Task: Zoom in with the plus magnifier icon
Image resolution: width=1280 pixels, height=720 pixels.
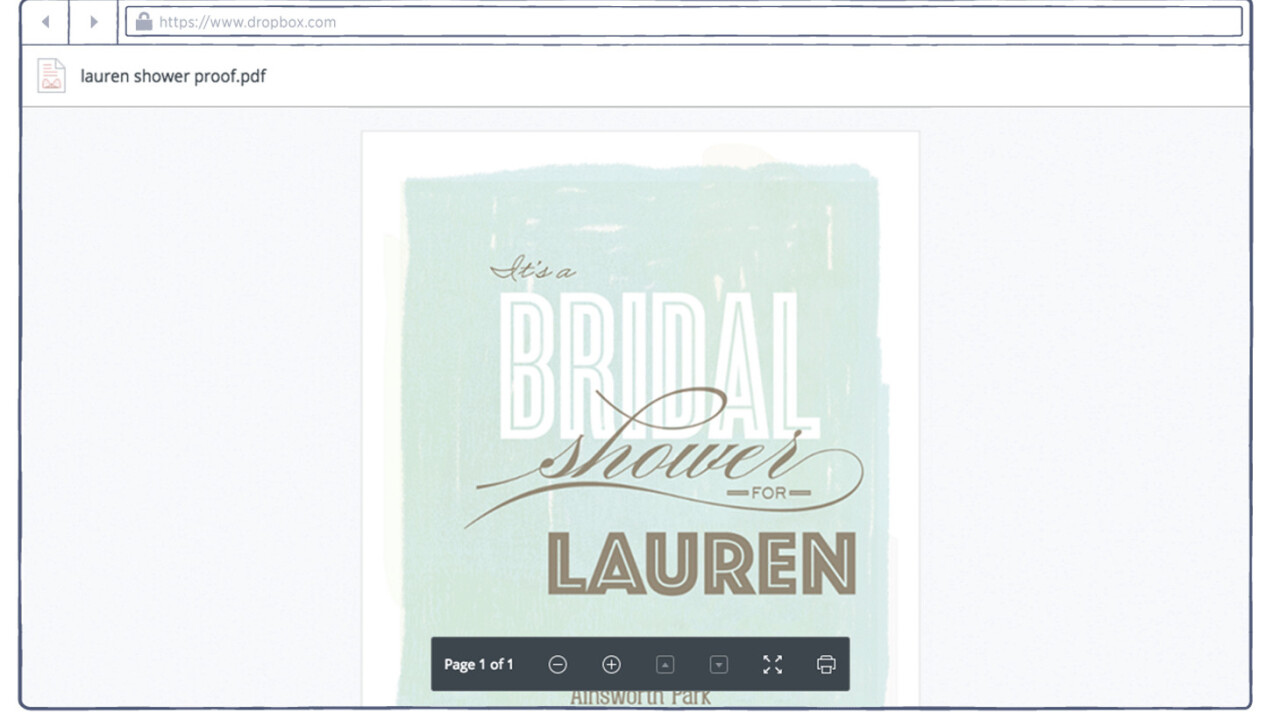Action: tap(611, 664)
